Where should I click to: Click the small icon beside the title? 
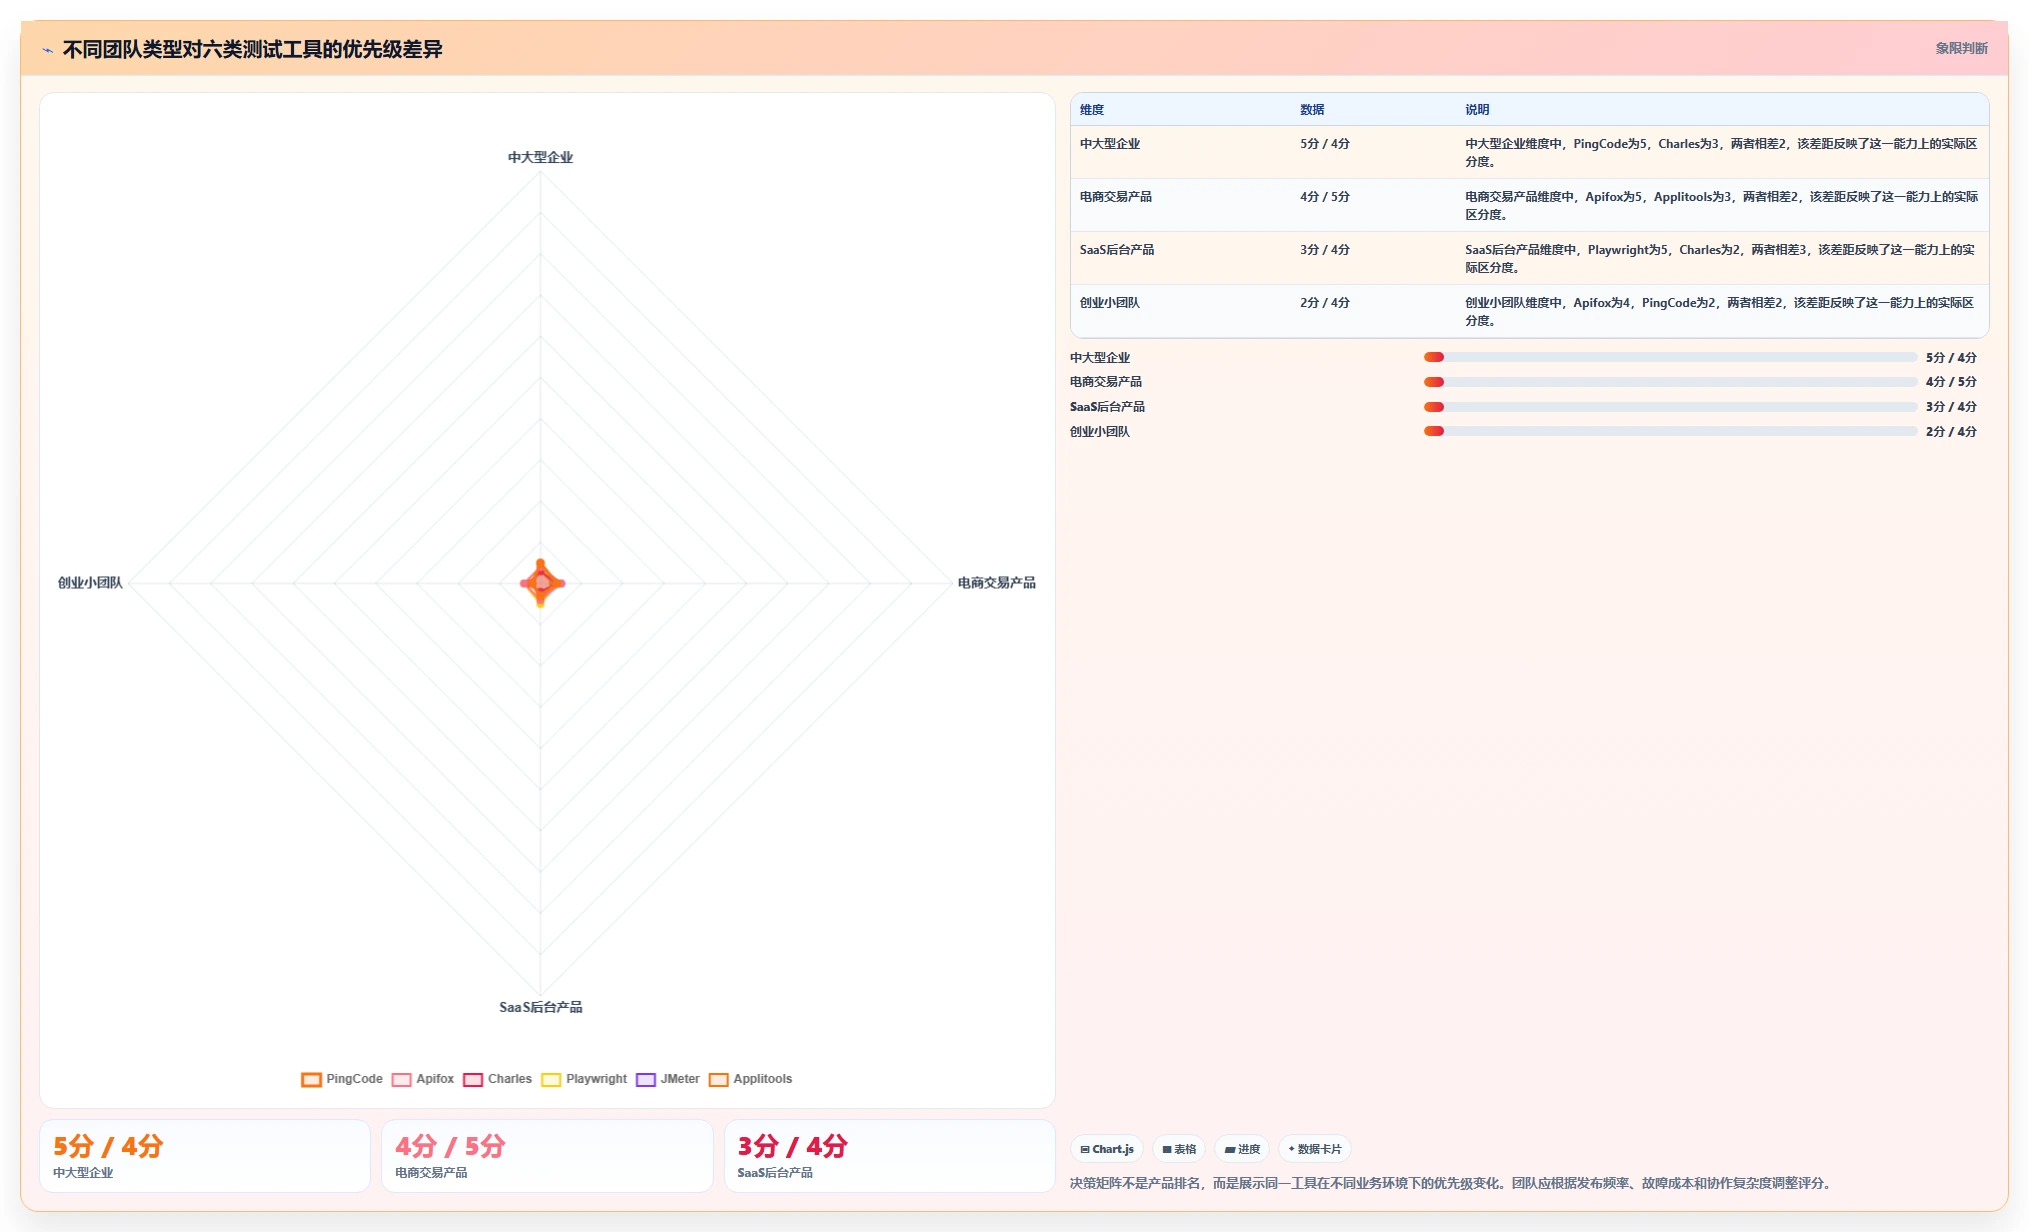(x=47, y=49)
